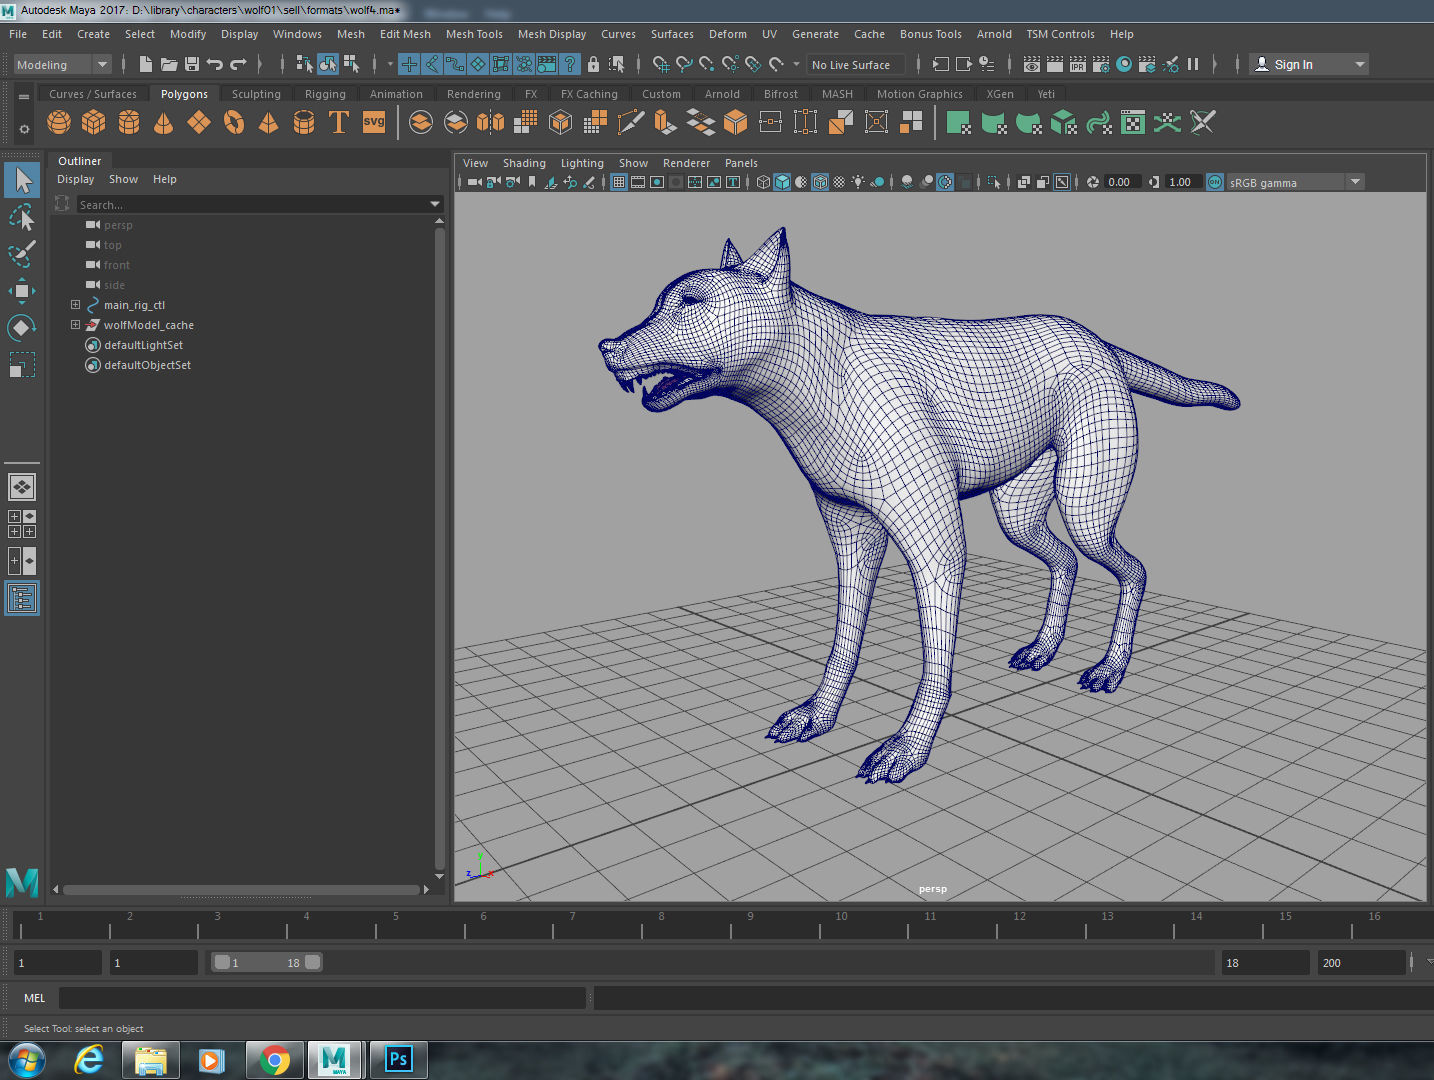
Task: Create a polygon cone from the shelf
Action: tap(163, 123)
